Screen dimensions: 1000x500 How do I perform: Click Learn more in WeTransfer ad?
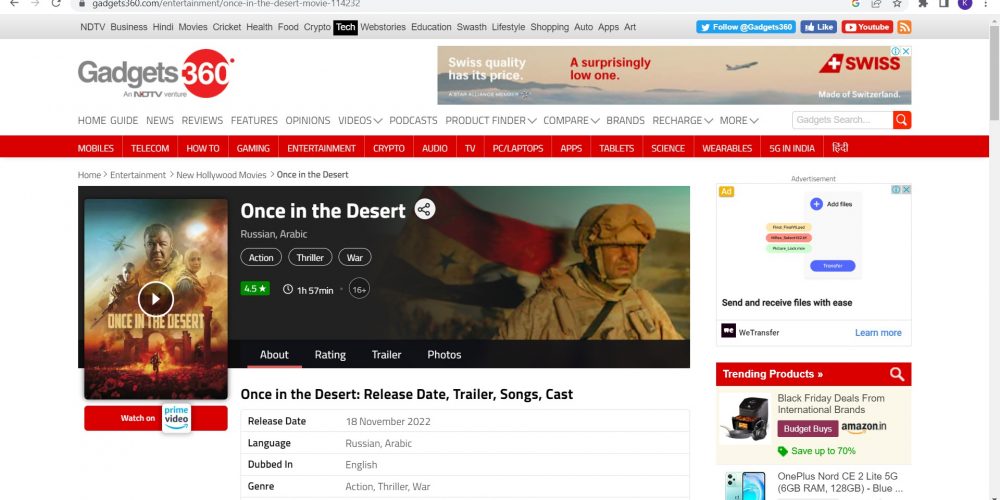(x=878, y=332)
